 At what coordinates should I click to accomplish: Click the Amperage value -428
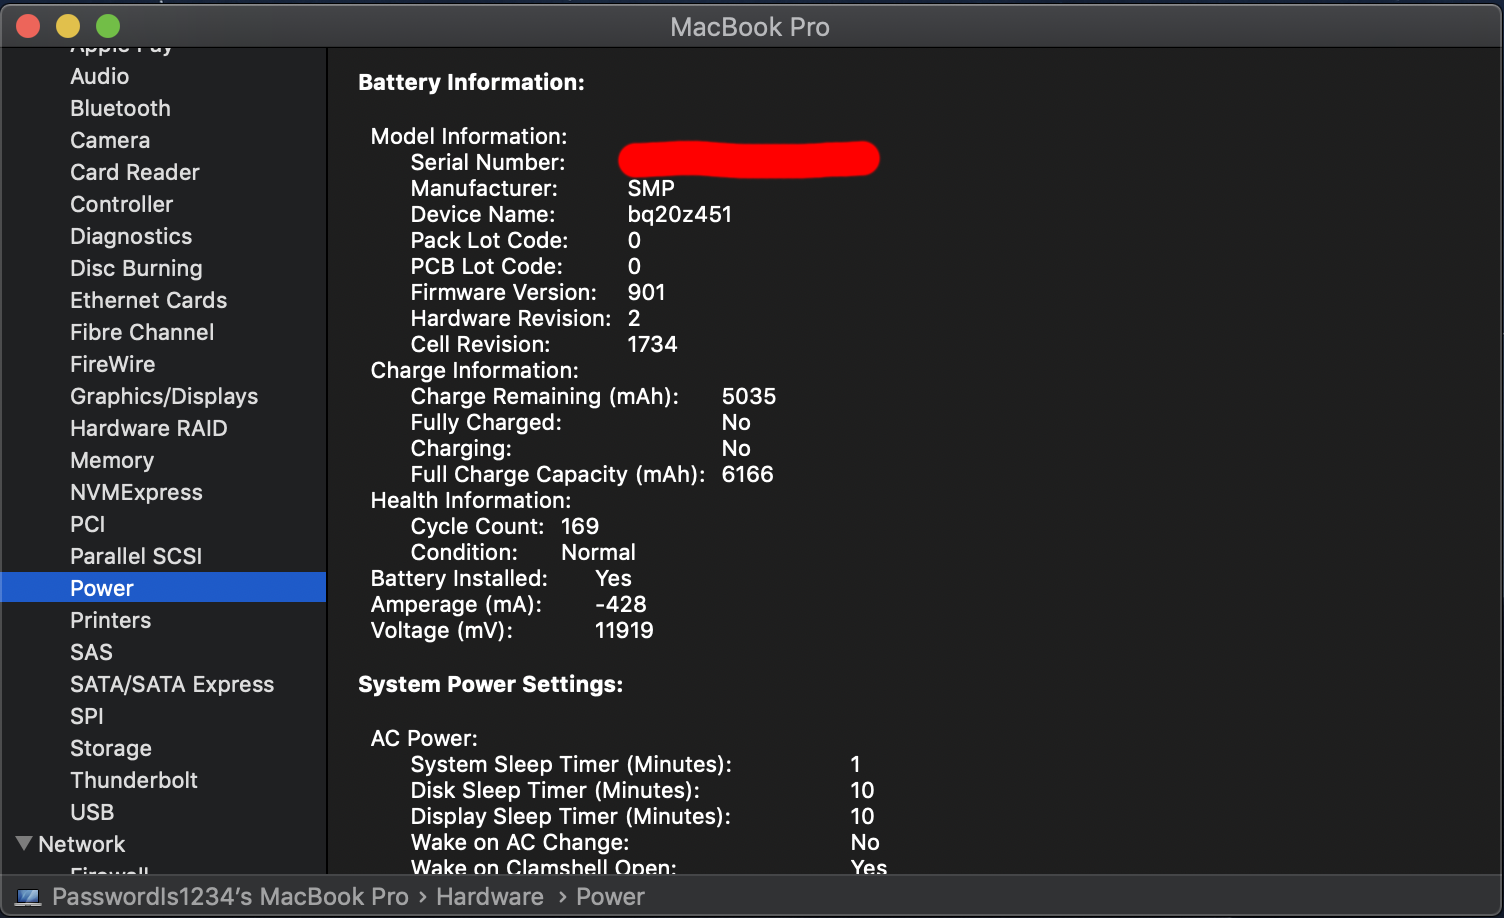coord(621,604)
